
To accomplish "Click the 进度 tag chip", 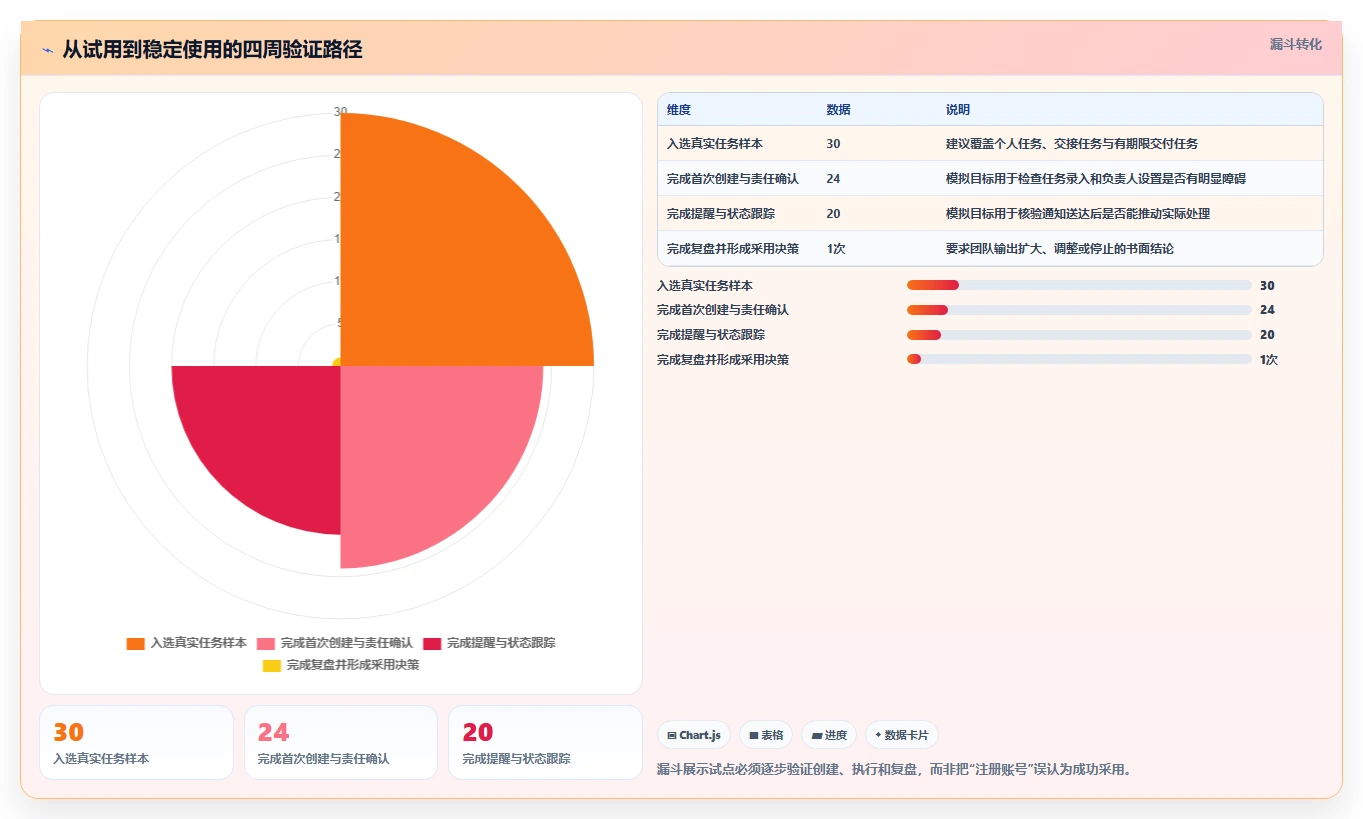I will (x=829, y=735).
